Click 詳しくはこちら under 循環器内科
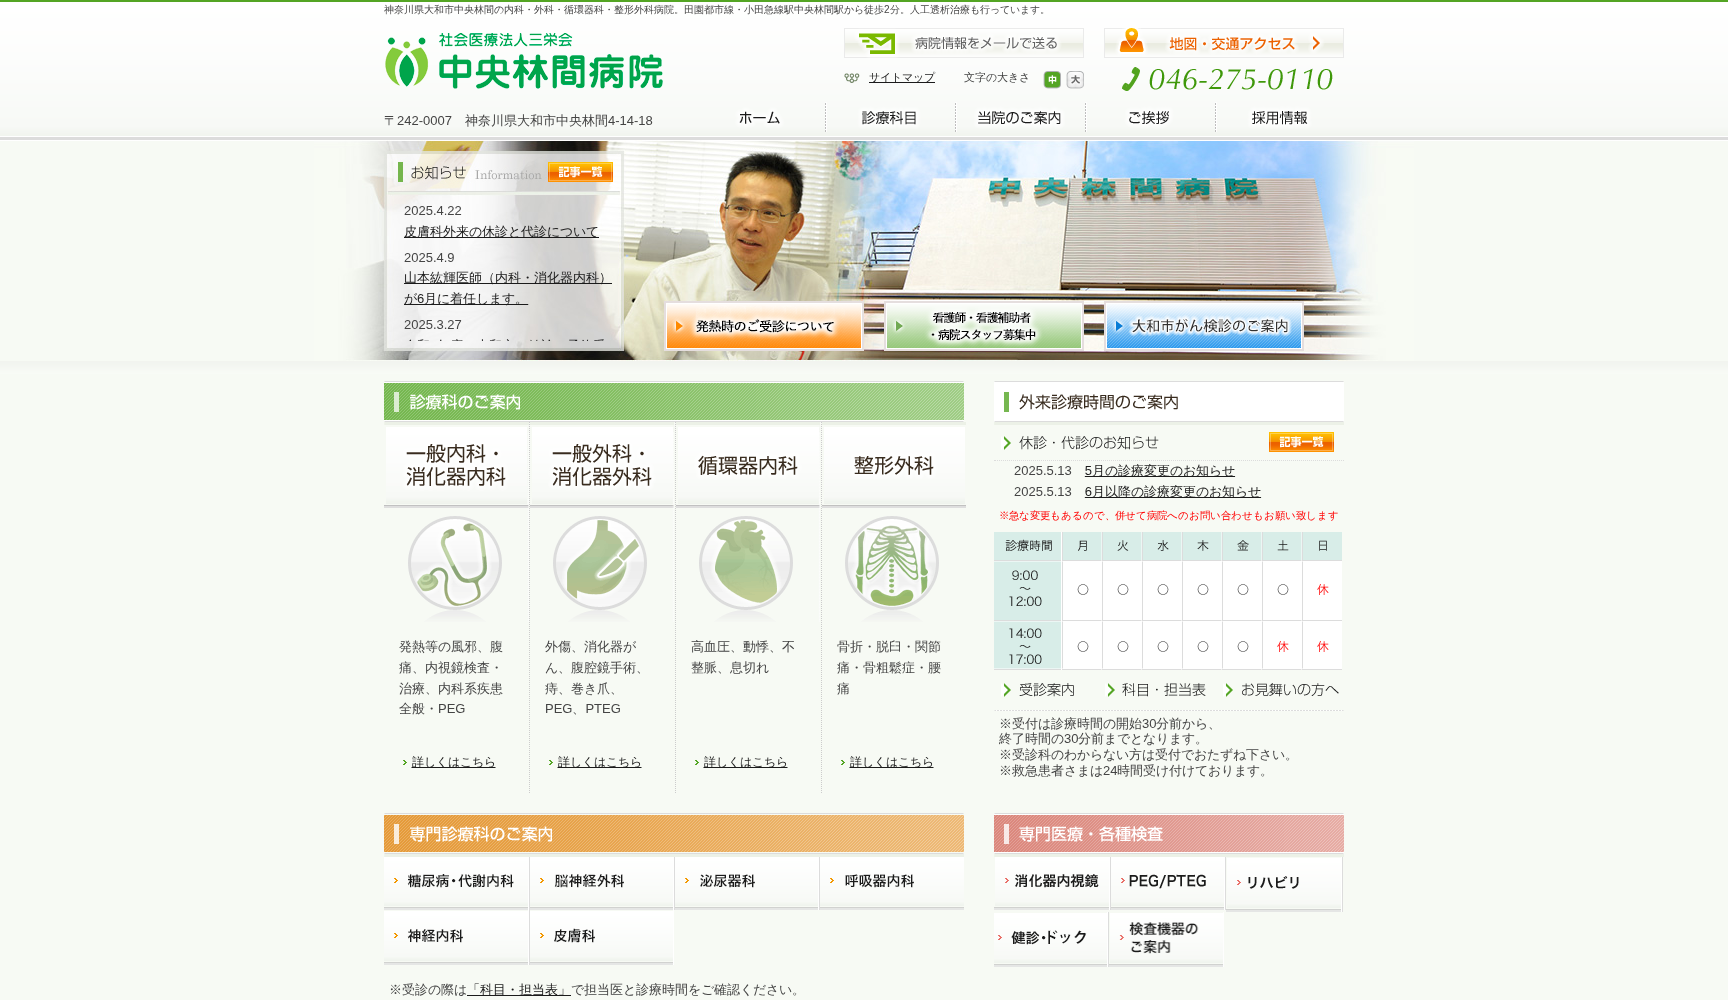This screenshot has width=1728, height=1000. click(745, 761)
